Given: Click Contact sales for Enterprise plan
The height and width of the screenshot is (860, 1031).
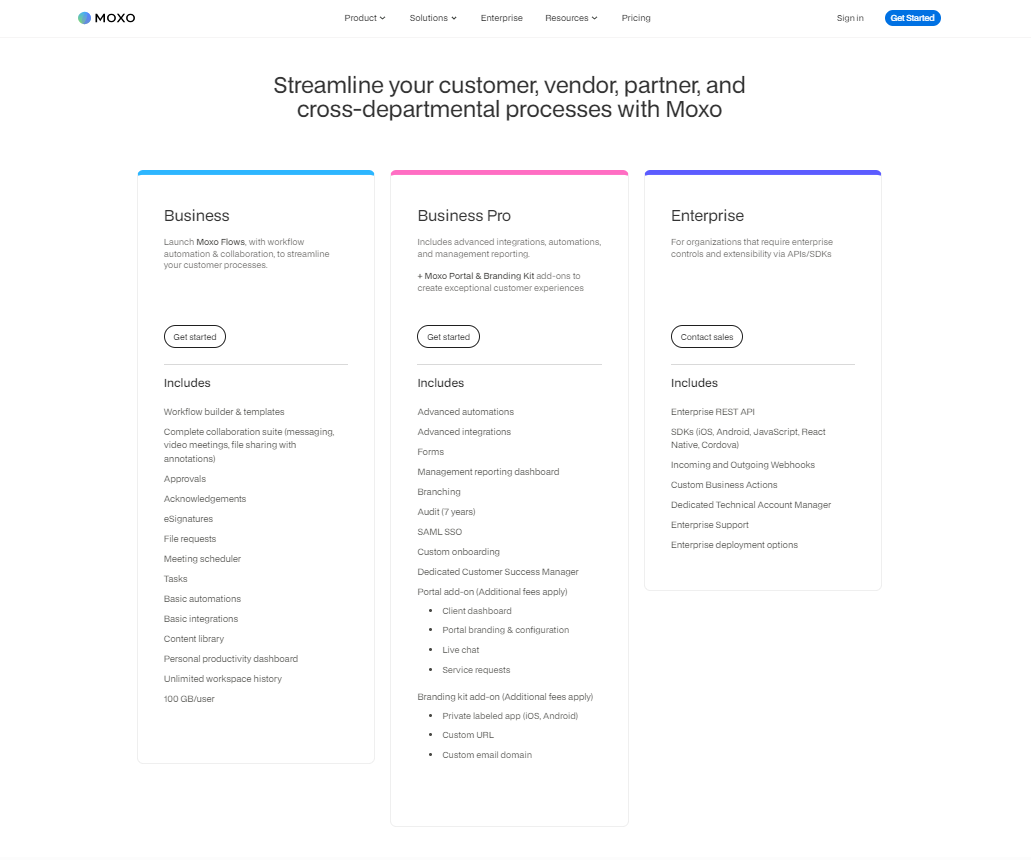Looking at the screenshot, I should tap(706, 336).
